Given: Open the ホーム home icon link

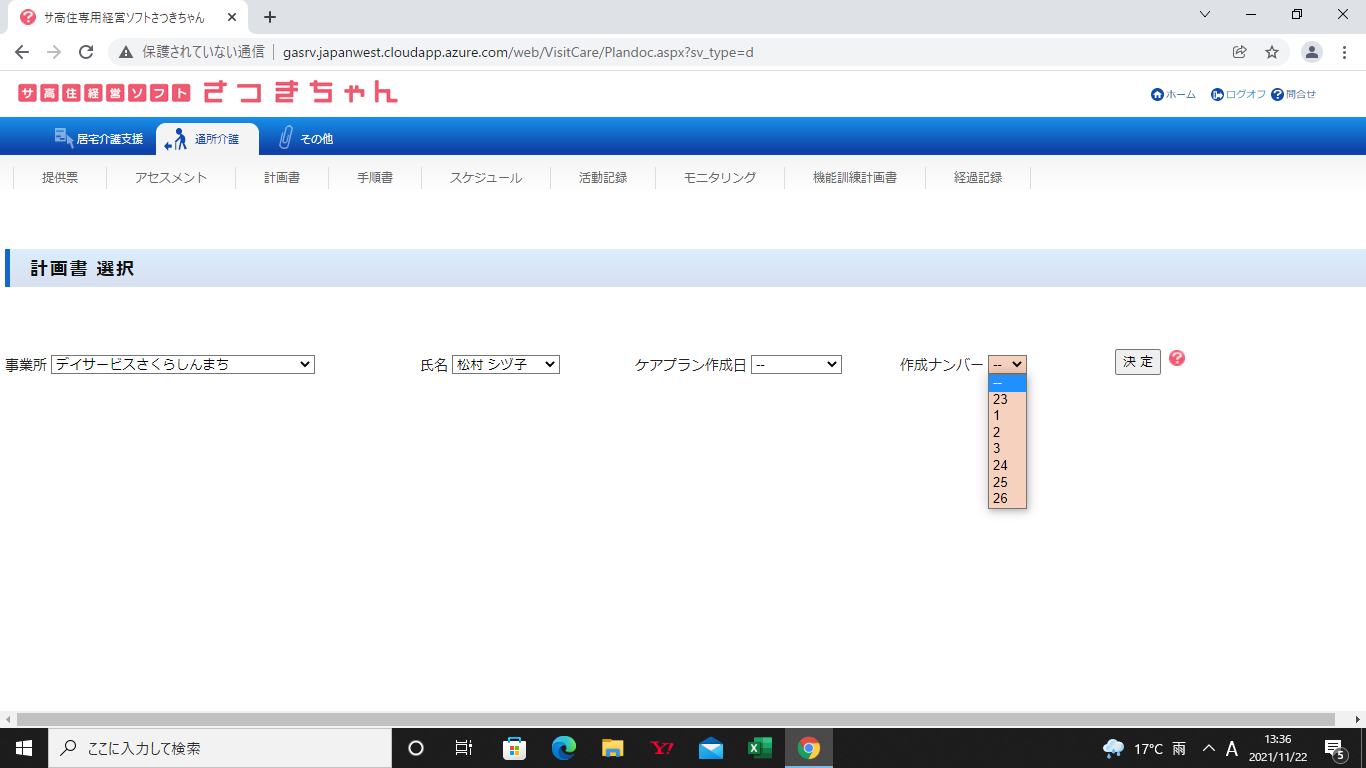Looking at the screenshot, I should click(1158, 94).
